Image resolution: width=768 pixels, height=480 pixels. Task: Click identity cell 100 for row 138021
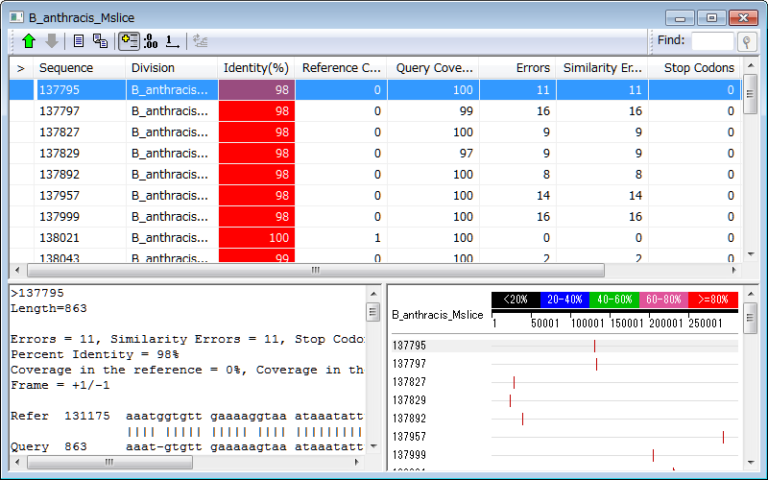pos(257,238)
